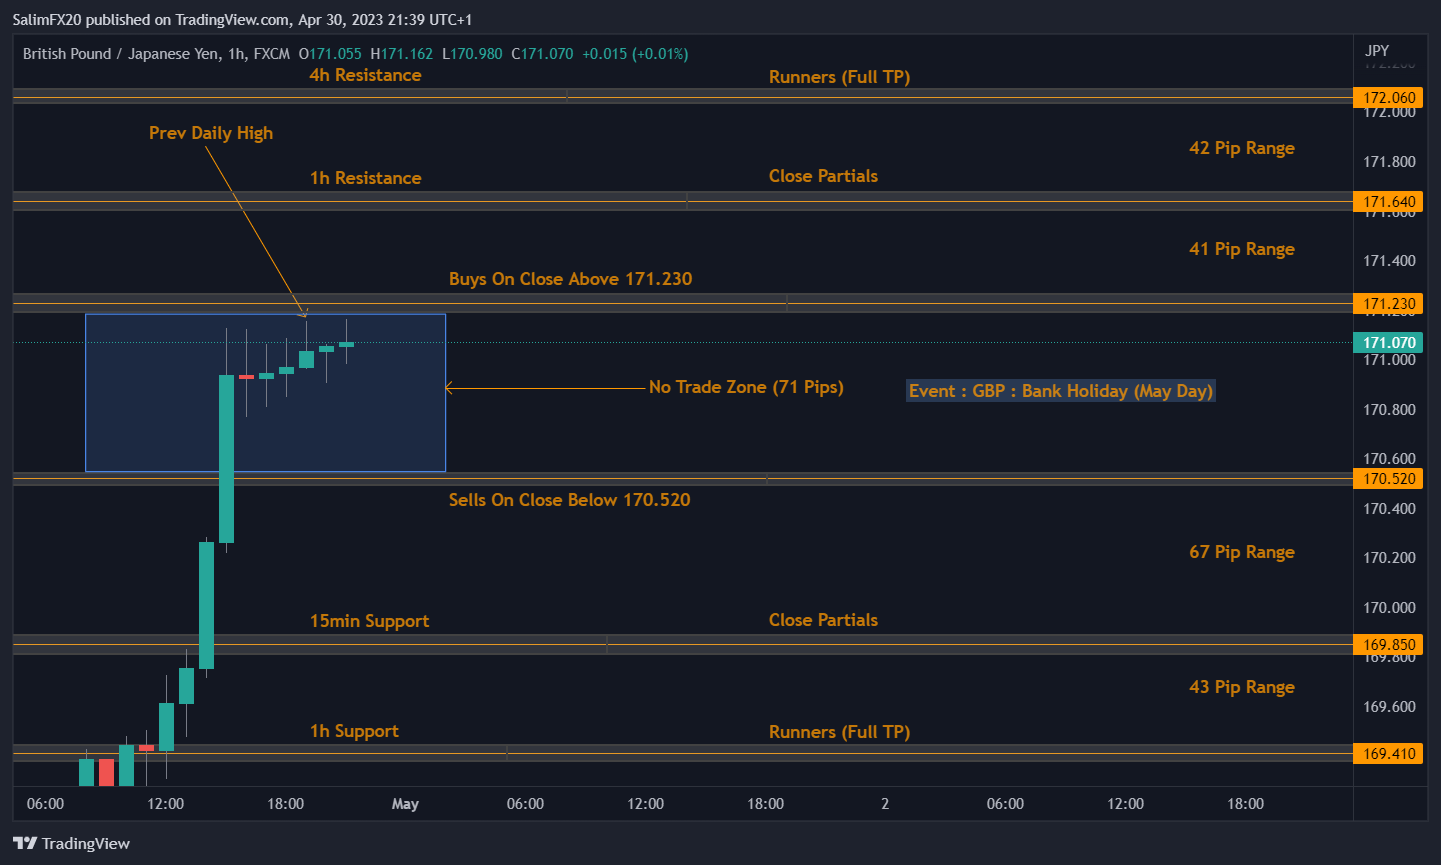The width and height of the screenshot is (1441, 865).
Task: Click the 172.060 price label
Action: pyautogui.click(x=1389, y=98)
